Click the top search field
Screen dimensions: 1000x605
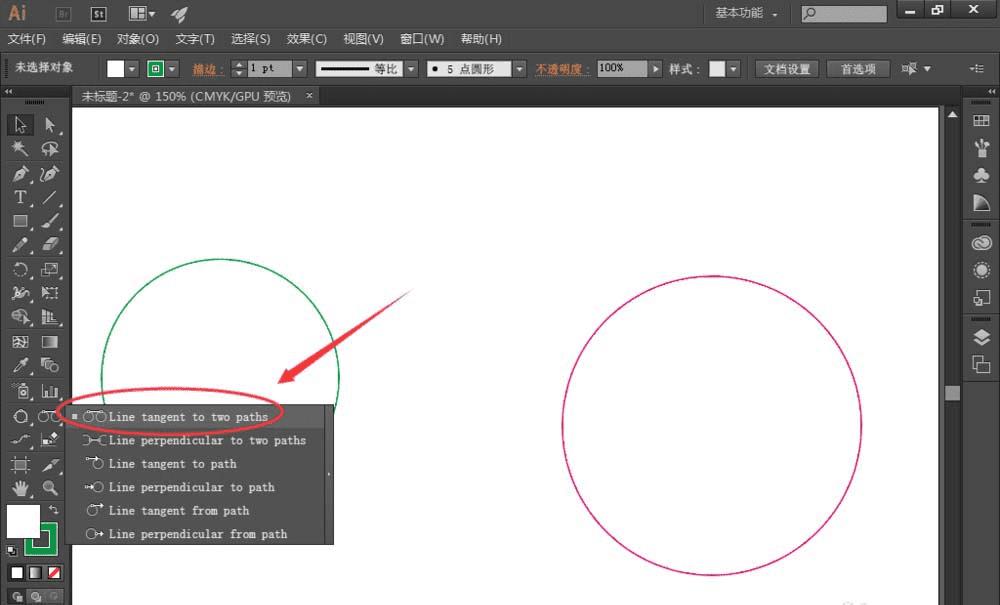(x=844, y=13)
